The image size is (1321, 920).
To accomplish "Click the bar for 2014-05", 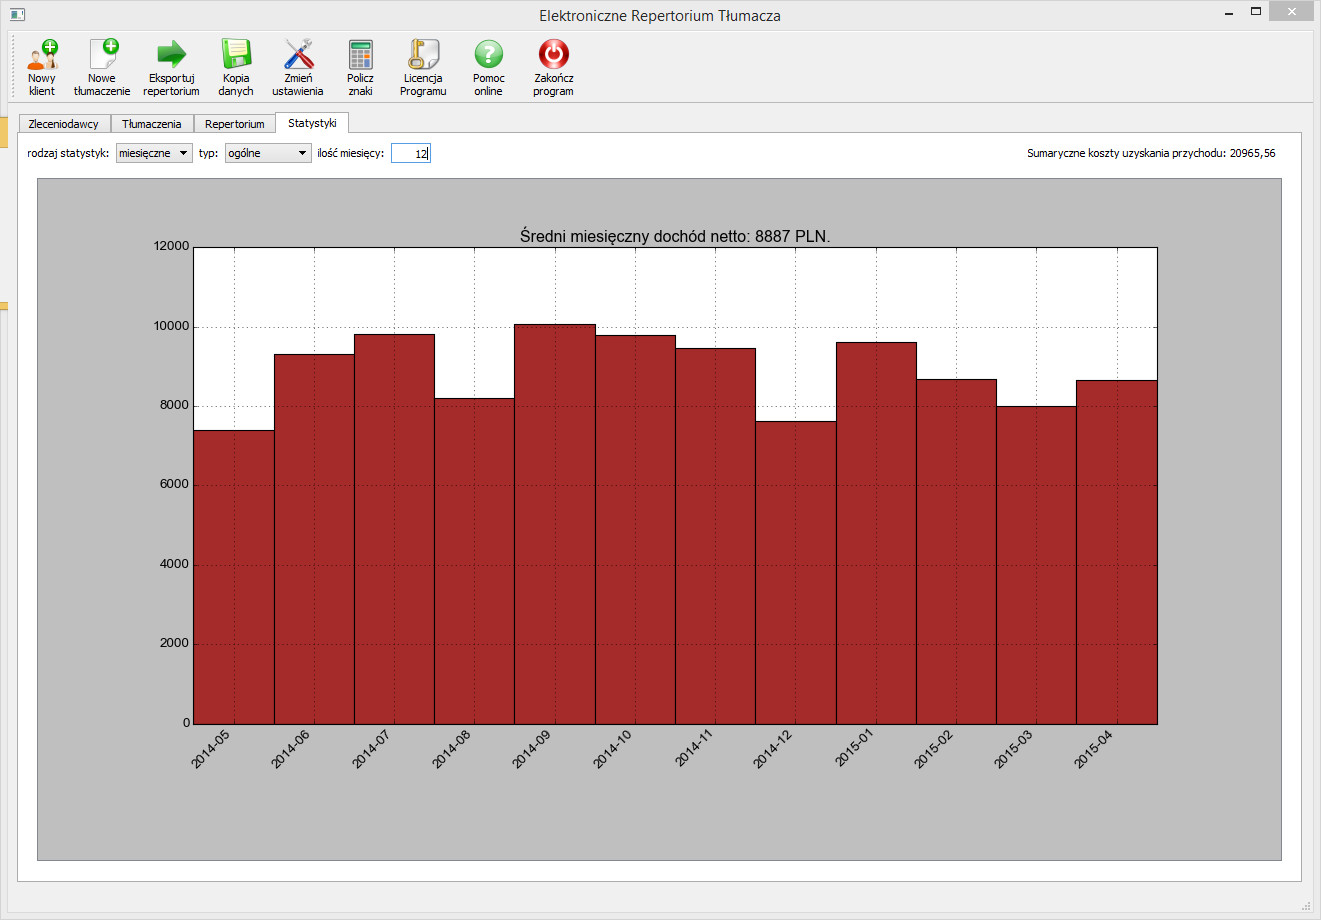I will 234,577.
